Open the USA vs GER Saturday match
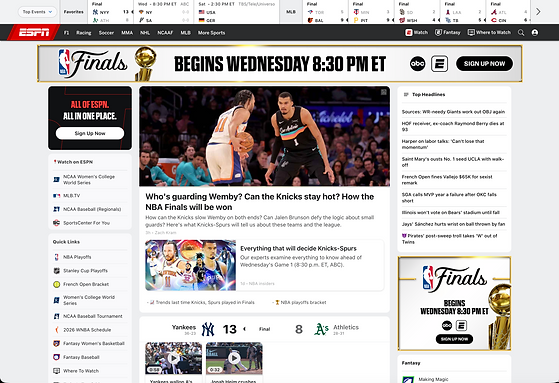The width and height of the screenshot is (559, 383). (x=237, y=12)
